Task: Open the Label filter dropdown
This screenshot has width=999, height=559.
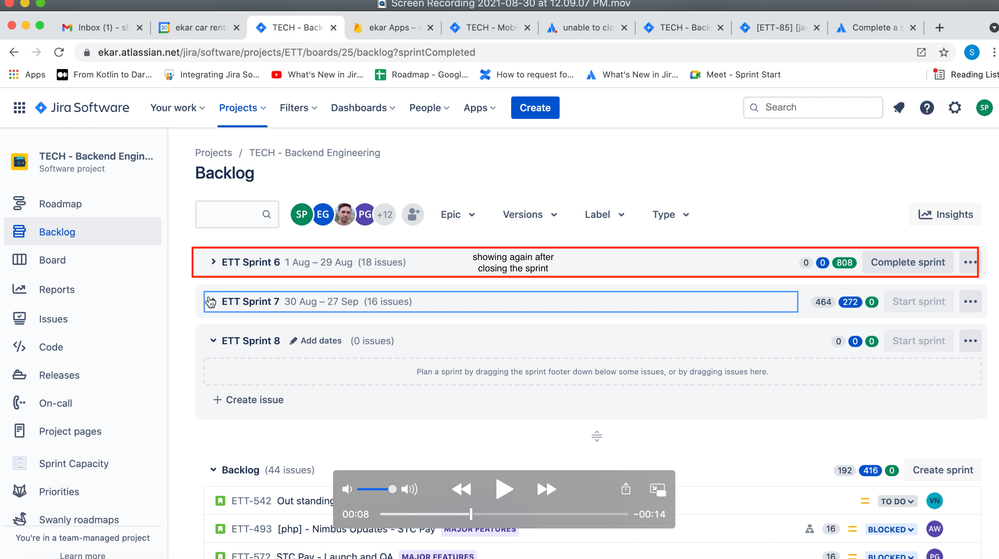Action: [604, 215]
